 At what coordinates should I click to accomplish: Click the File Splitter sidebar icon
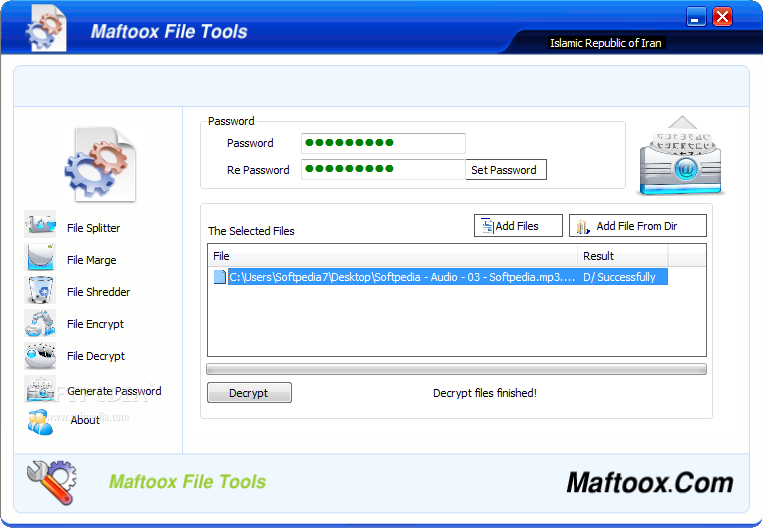click(40, 224)
